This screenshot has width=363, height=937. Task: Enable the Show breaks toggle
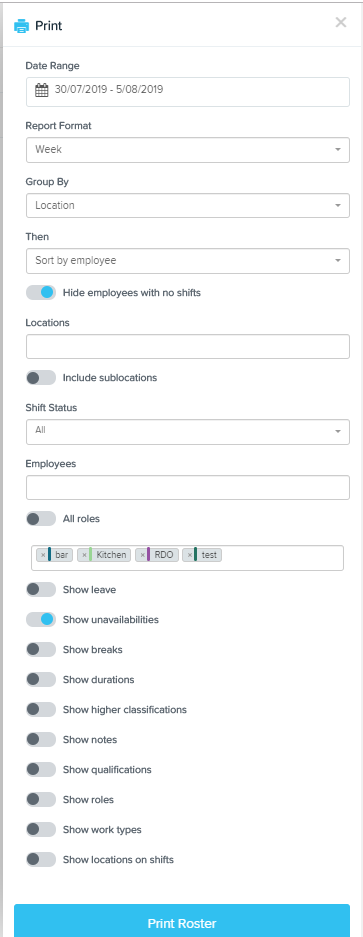(41, 650)
